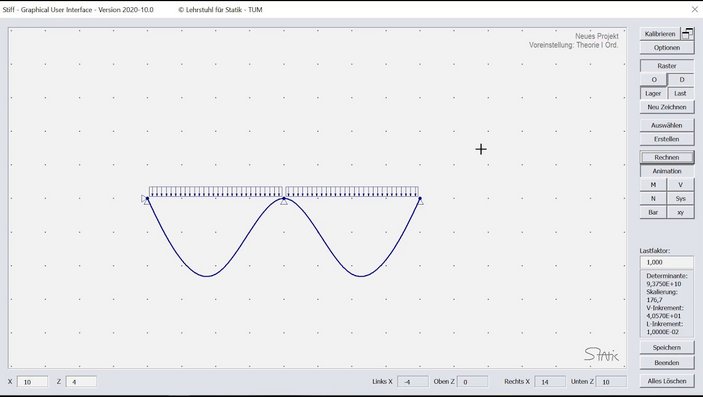Click the Unten Z field
The image size is (703, 397).
pos(611,382)
